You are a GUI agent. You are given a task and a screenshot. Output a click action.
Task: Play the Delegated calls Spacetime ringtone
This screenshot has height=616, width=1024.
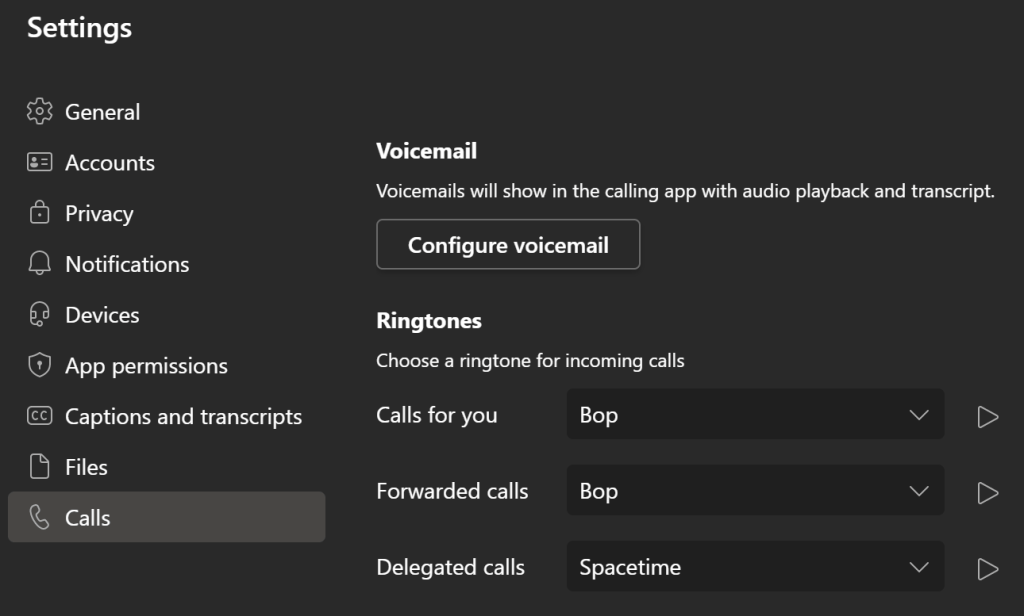[988, 568]
